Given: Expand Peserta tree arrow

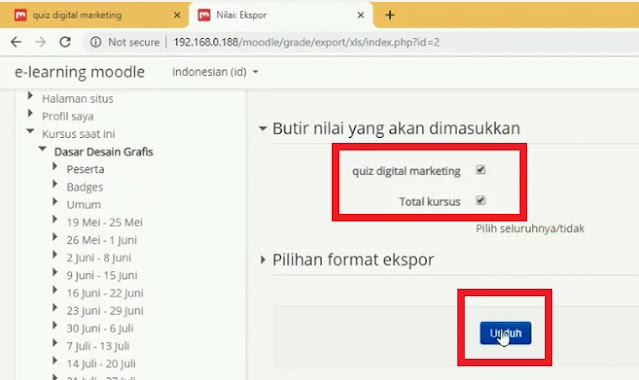Looking at the screenshot, I should 55,166.
